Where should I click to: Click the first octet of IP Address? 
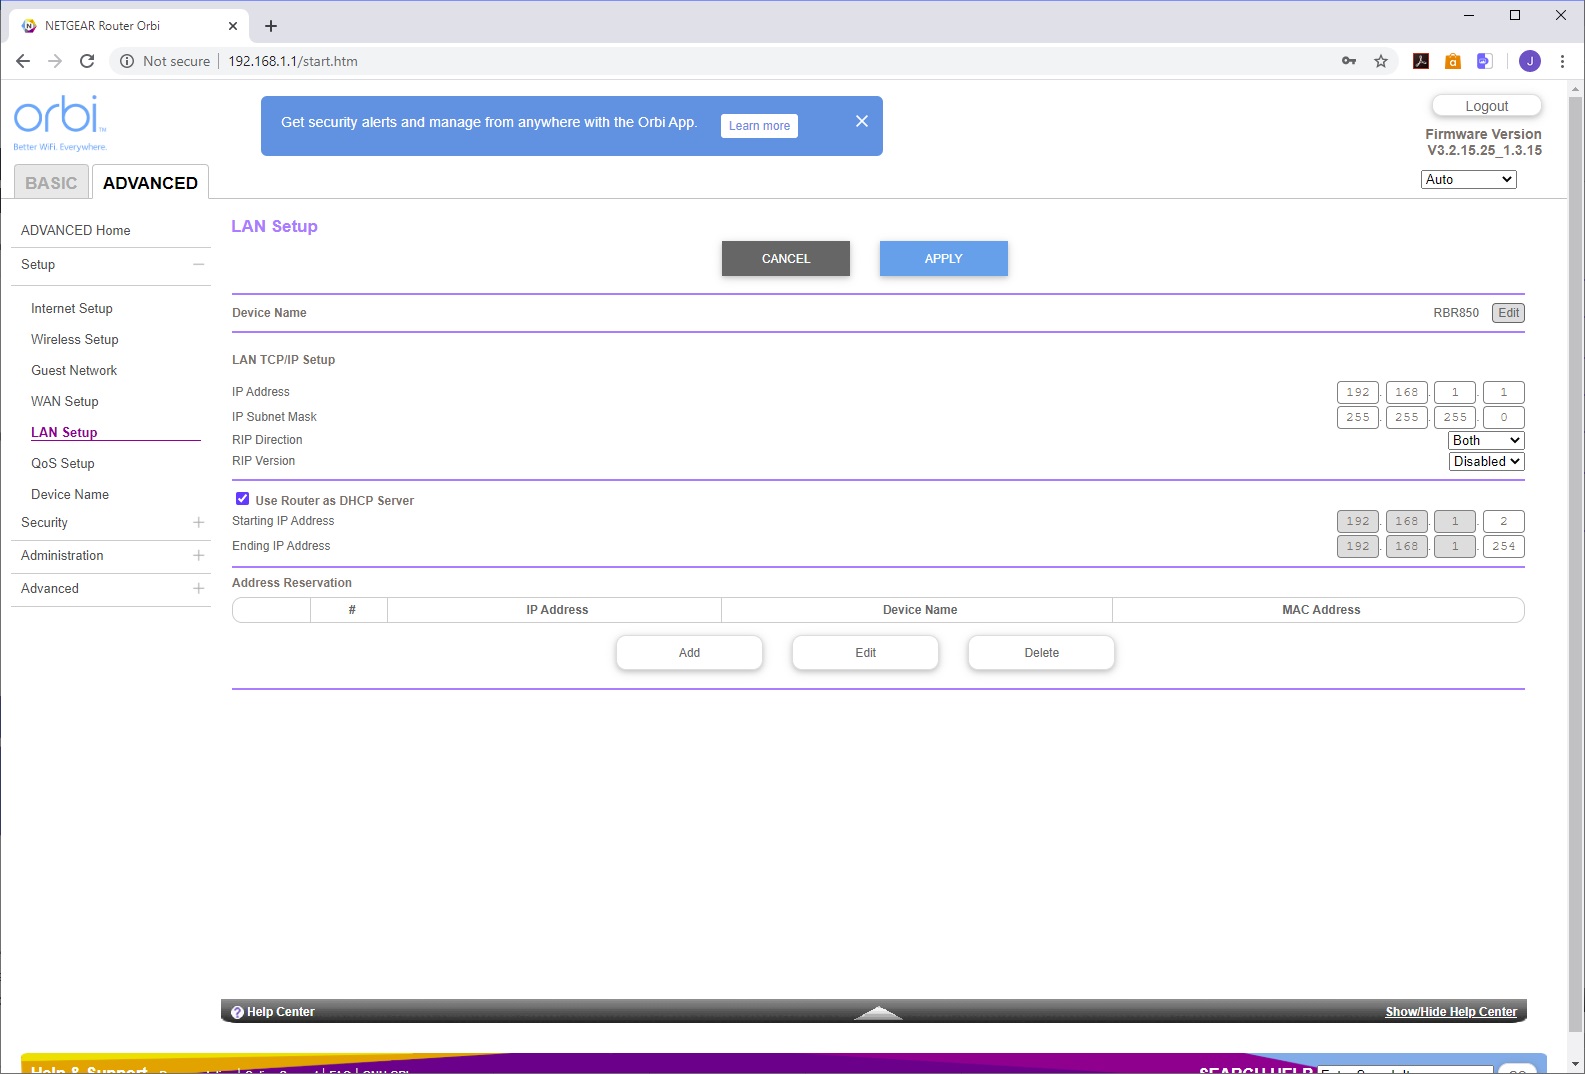tap(1358, 392)
